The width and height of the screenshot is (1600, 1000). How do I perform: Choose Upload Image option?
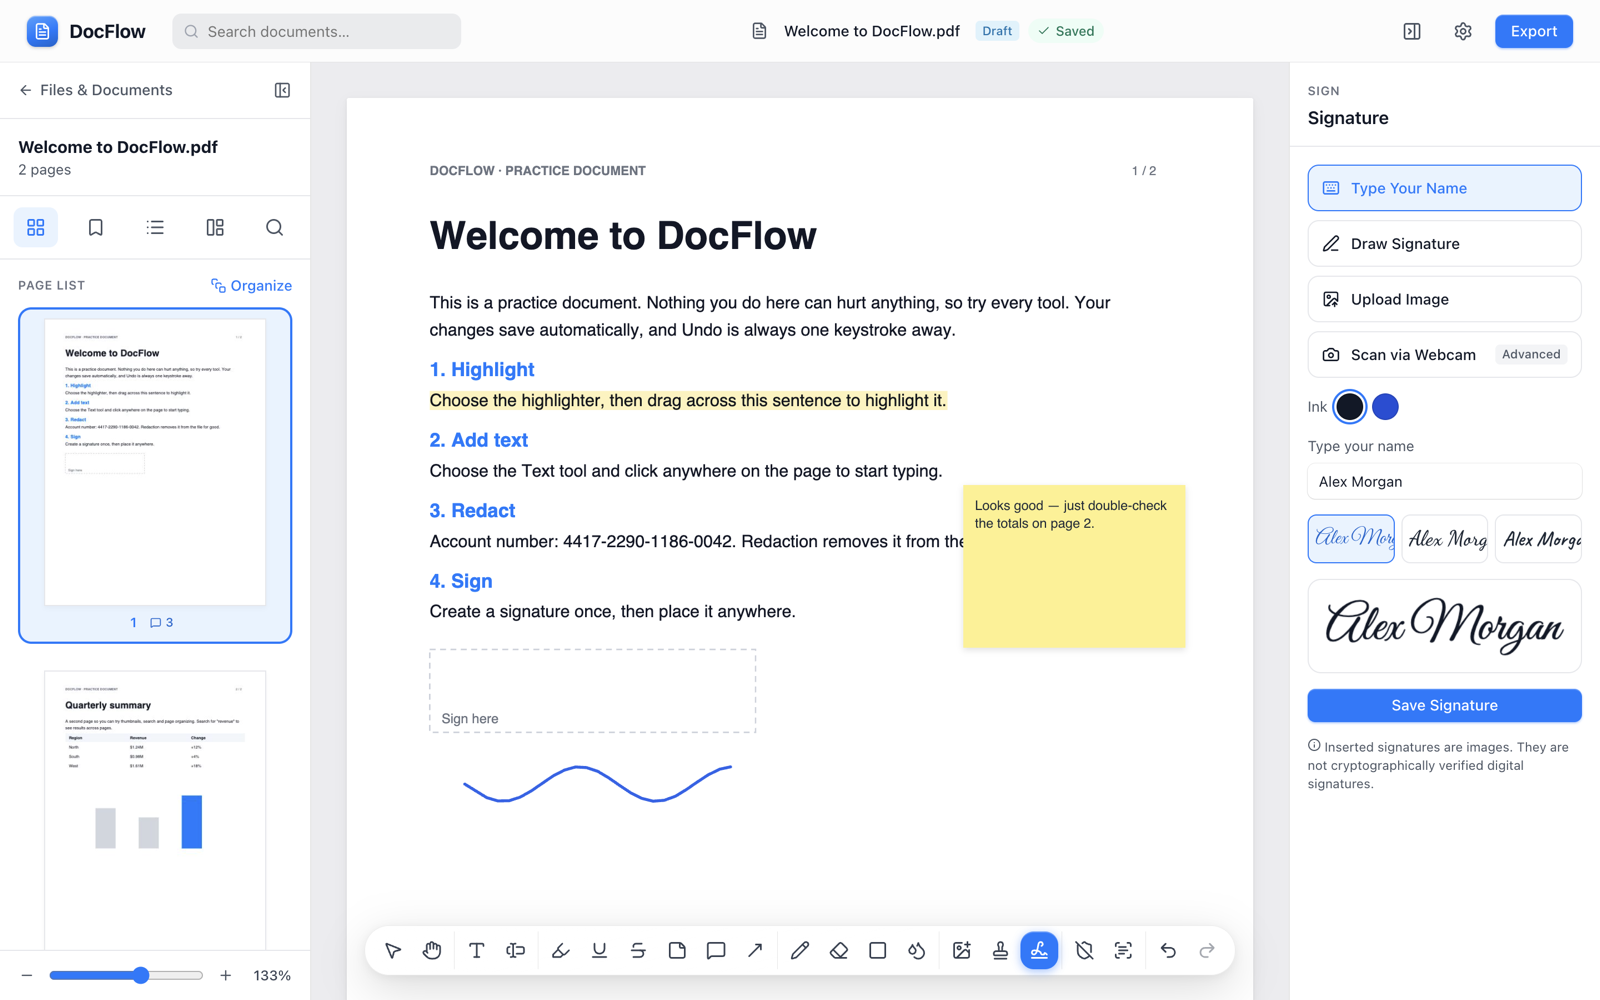click(x=1444, y=299)
